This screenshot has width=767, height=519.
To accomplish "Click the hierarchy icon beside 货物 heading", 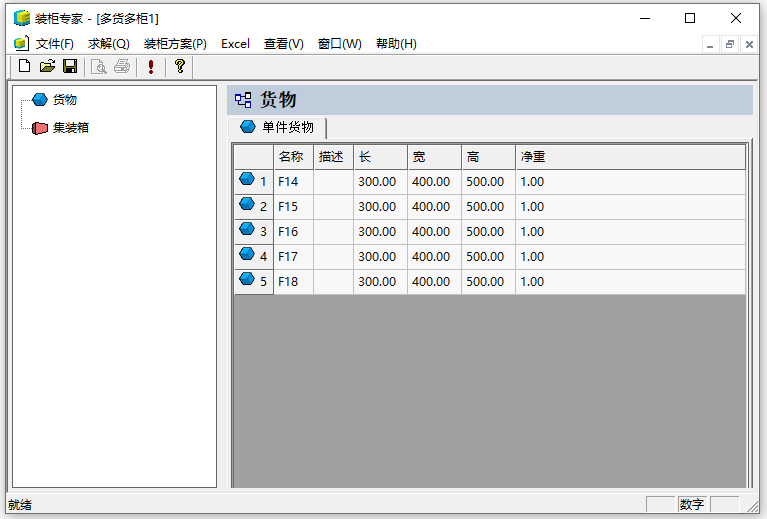I will pos(243,100).
